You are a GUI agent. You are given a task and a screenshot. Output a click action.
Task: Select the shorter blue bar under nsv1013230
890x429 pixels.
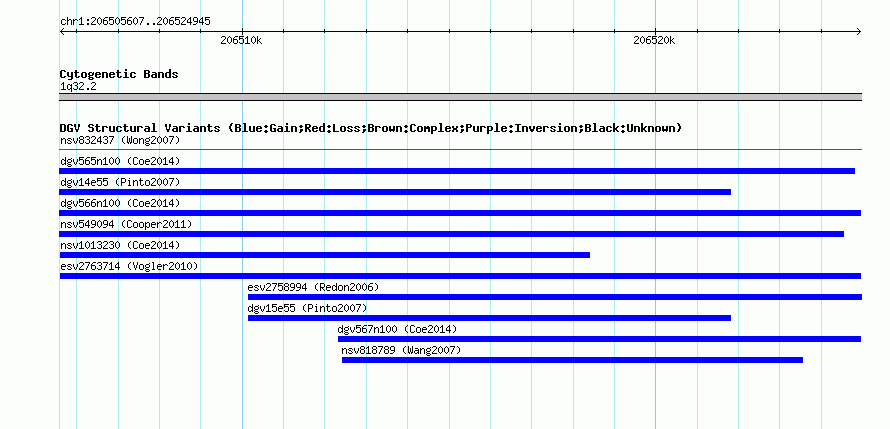(325, 255)
